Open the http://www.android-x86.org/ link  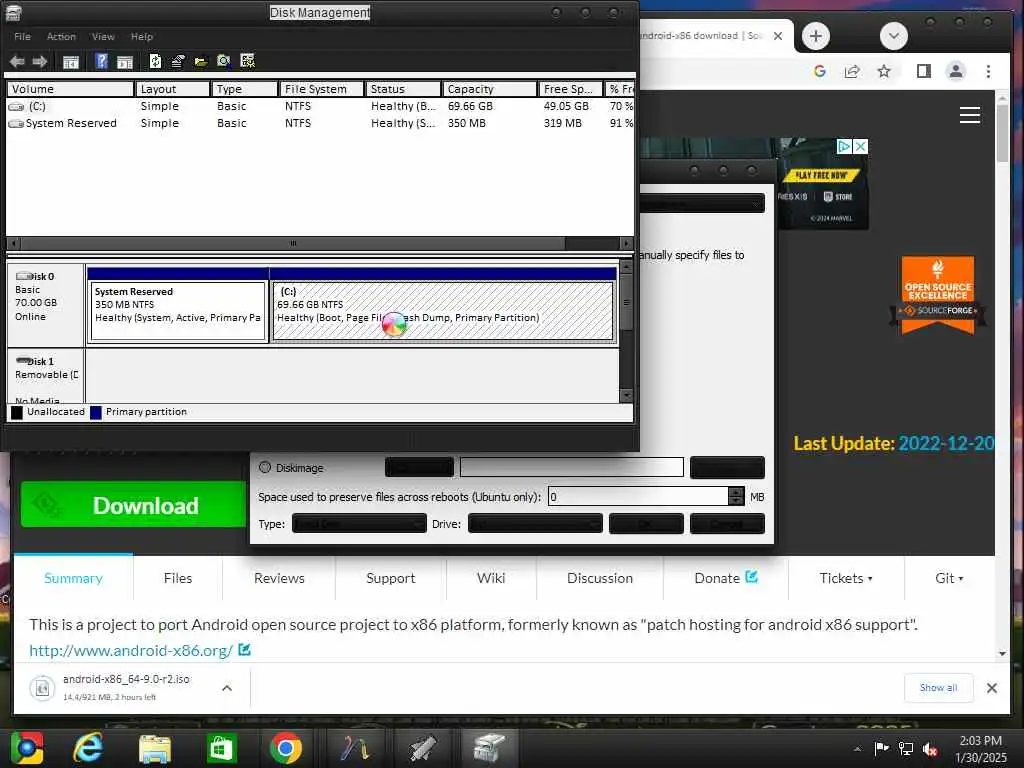[x=131, y=650]
